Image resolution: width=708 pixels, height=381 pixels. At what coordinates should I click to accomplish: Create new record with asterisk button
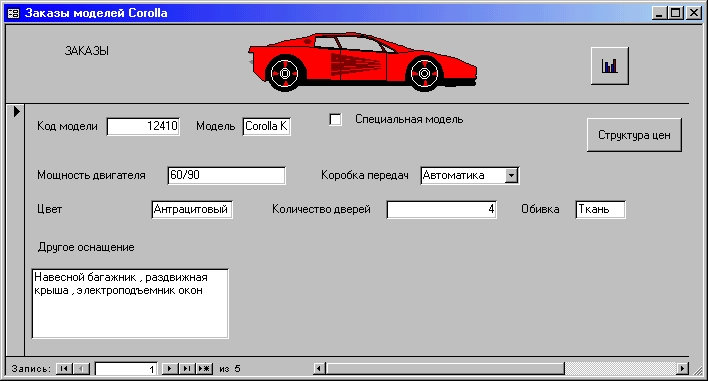pyautogui.click(x=204, y=368)
